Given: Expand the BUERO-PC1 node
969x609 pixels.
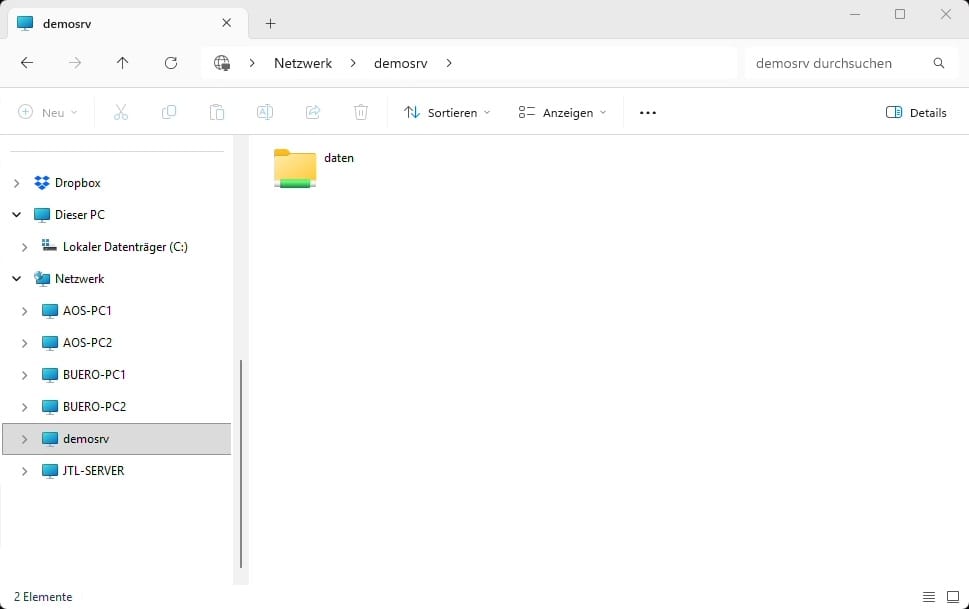Looking at the screenshot, I should pos(24,375).
